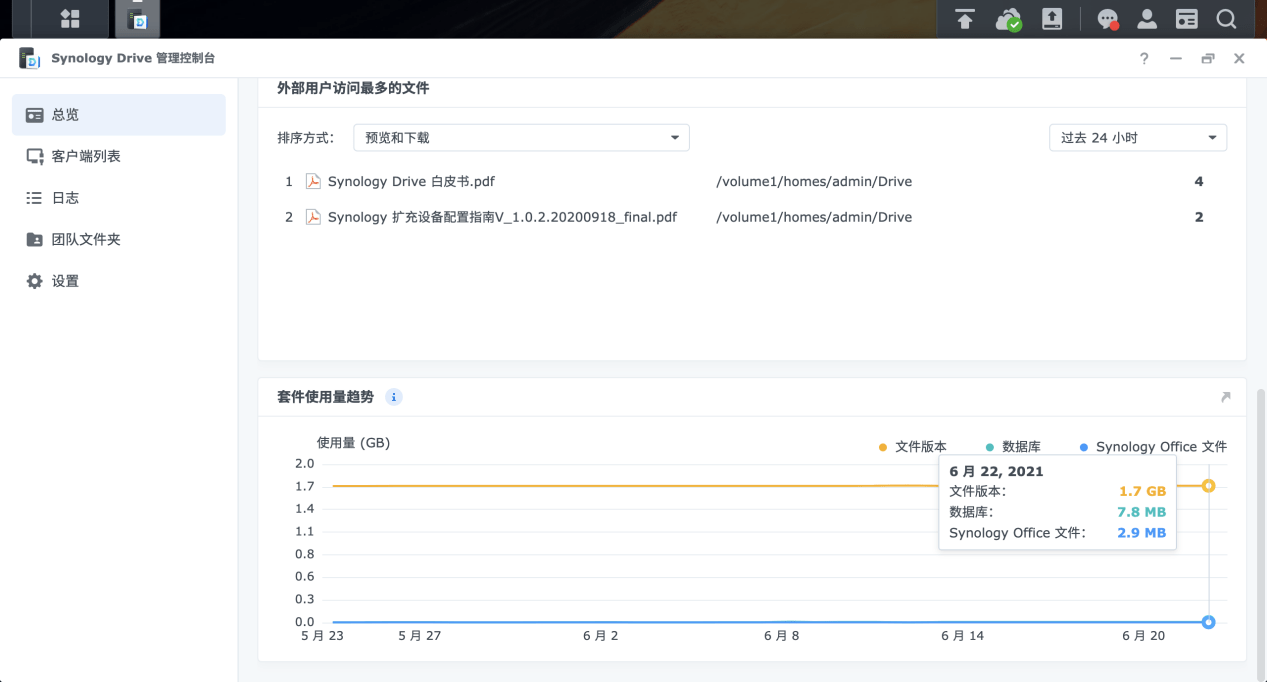Click the access count 4 value

tap(1199, 182)
